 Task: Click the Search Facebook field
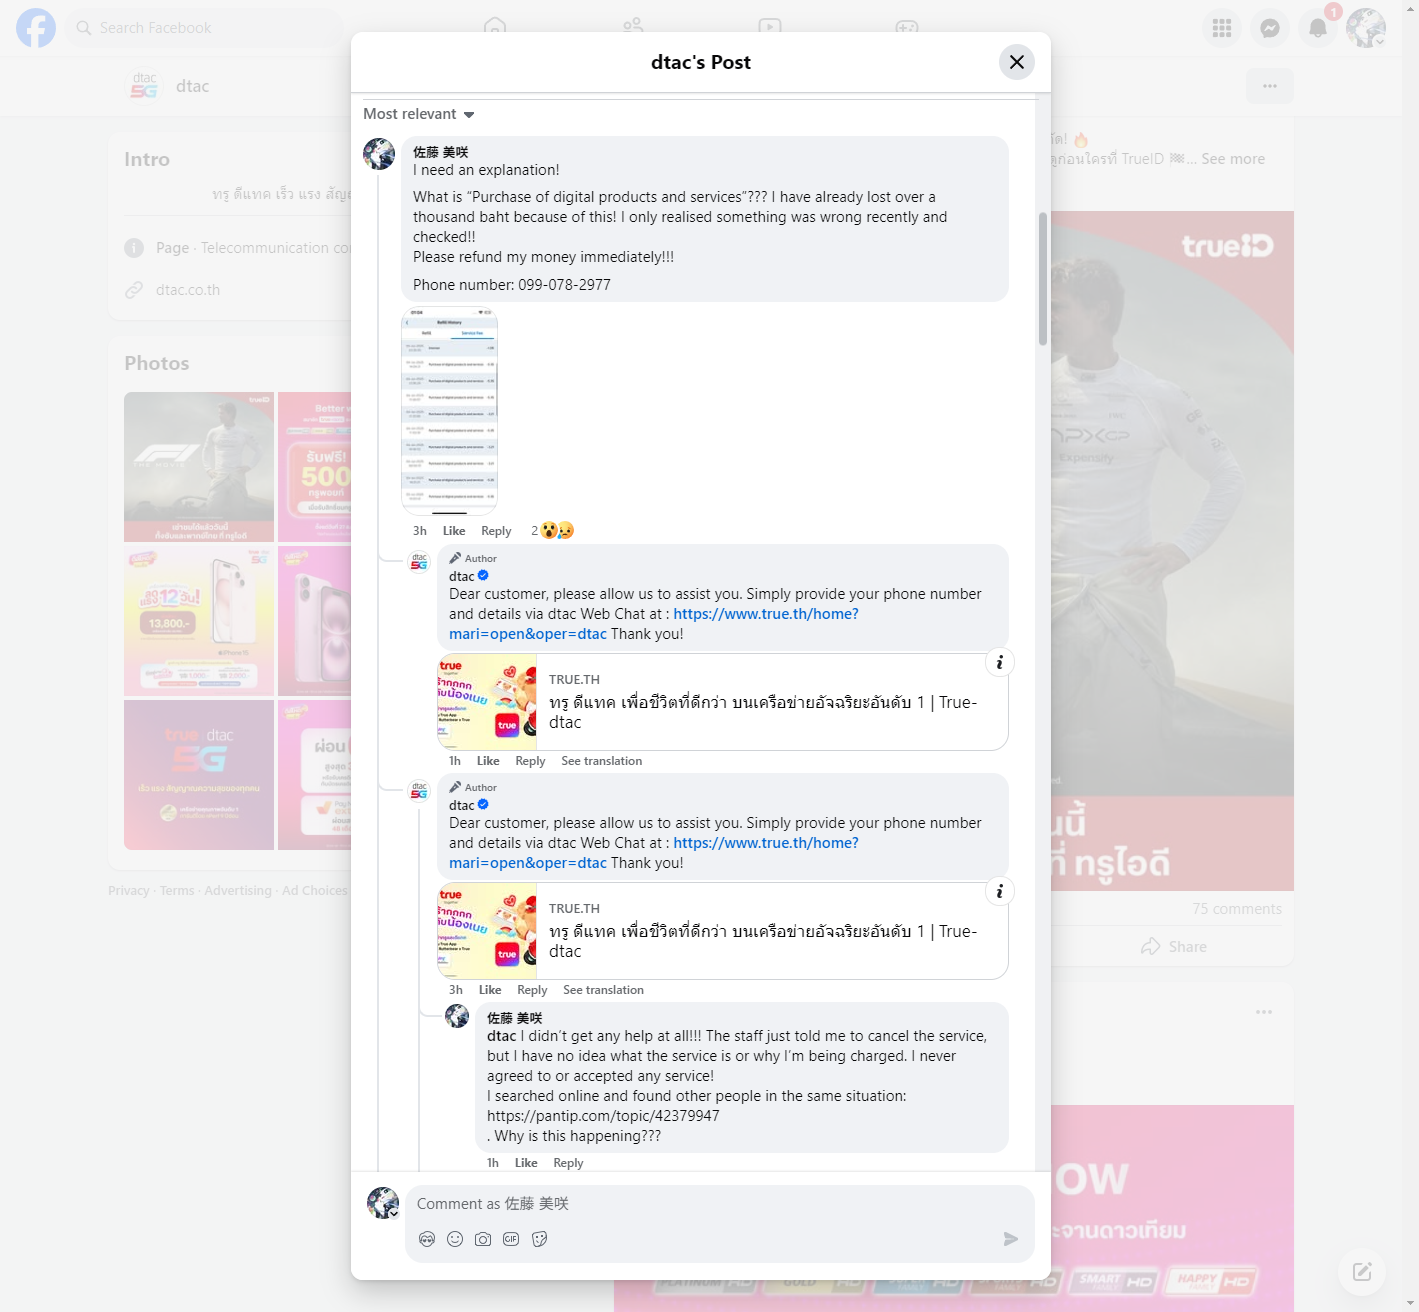click(x=205, y=28)
